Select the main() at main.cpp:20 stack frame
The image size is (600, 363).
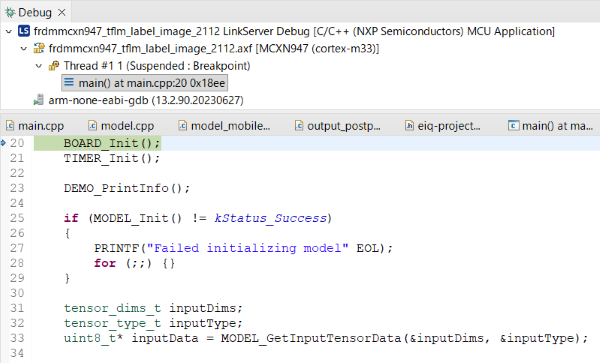point(145,83)
